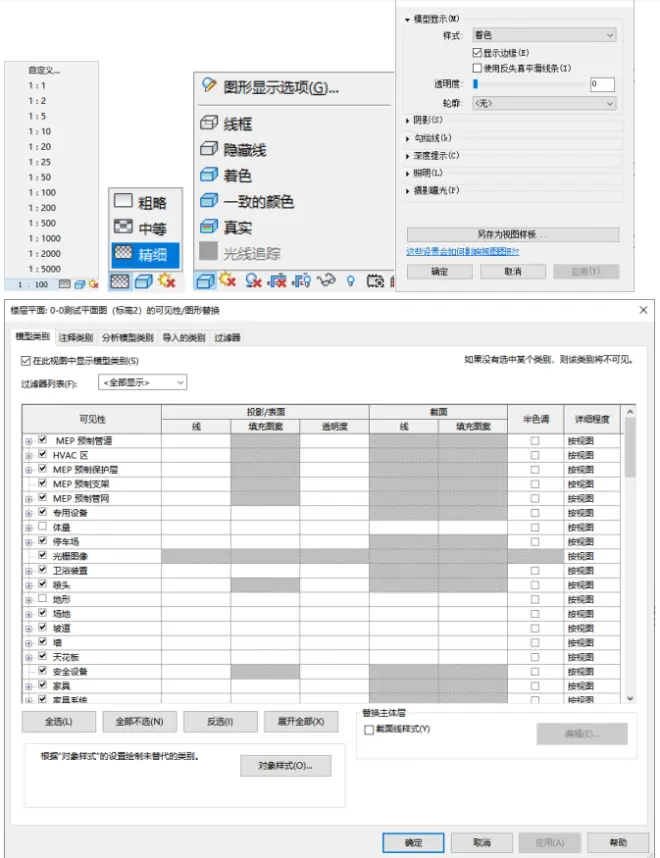Click the temporary view properties icon
The width and height of the screenshot is (660, 858).
pos(375,281)
